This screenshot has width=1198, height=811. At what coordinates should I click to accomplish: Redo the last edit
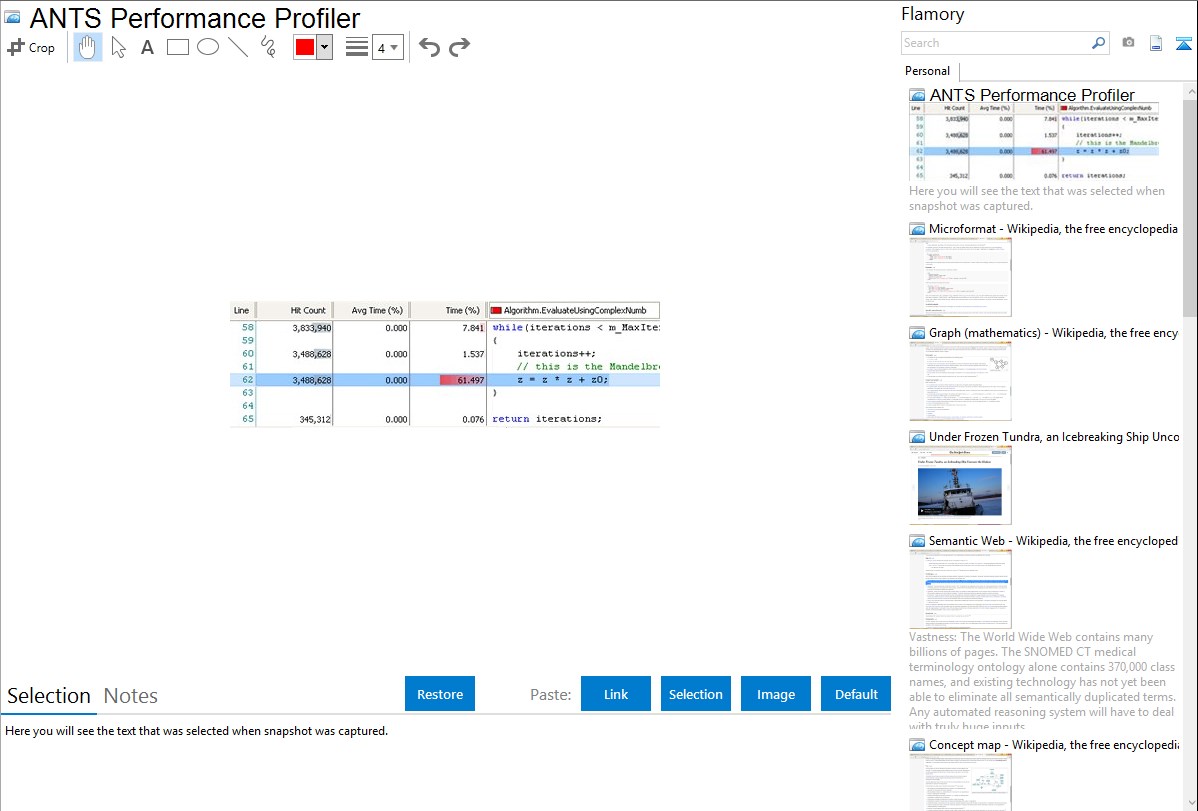(459, 47)
